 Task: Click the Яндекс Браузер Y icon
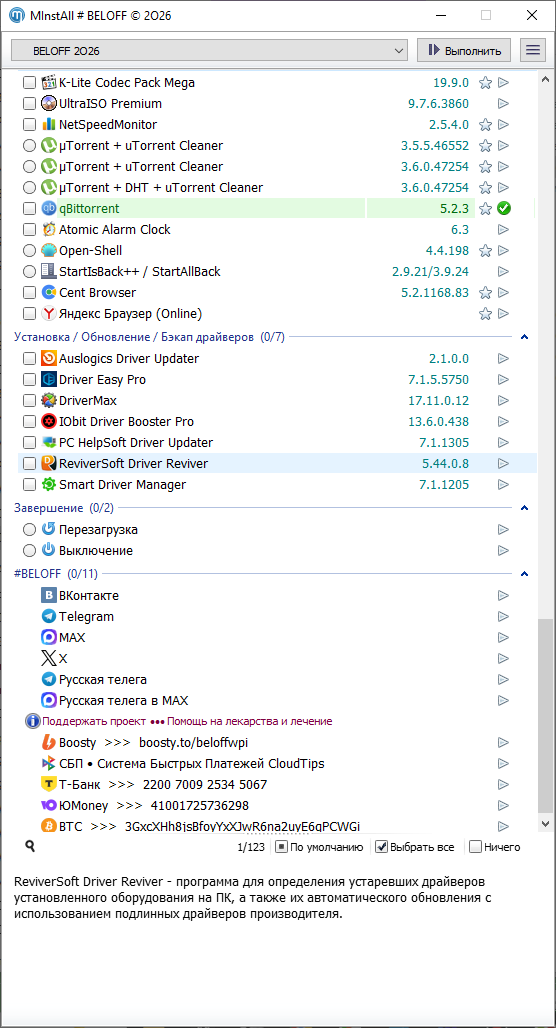[49, 313]
